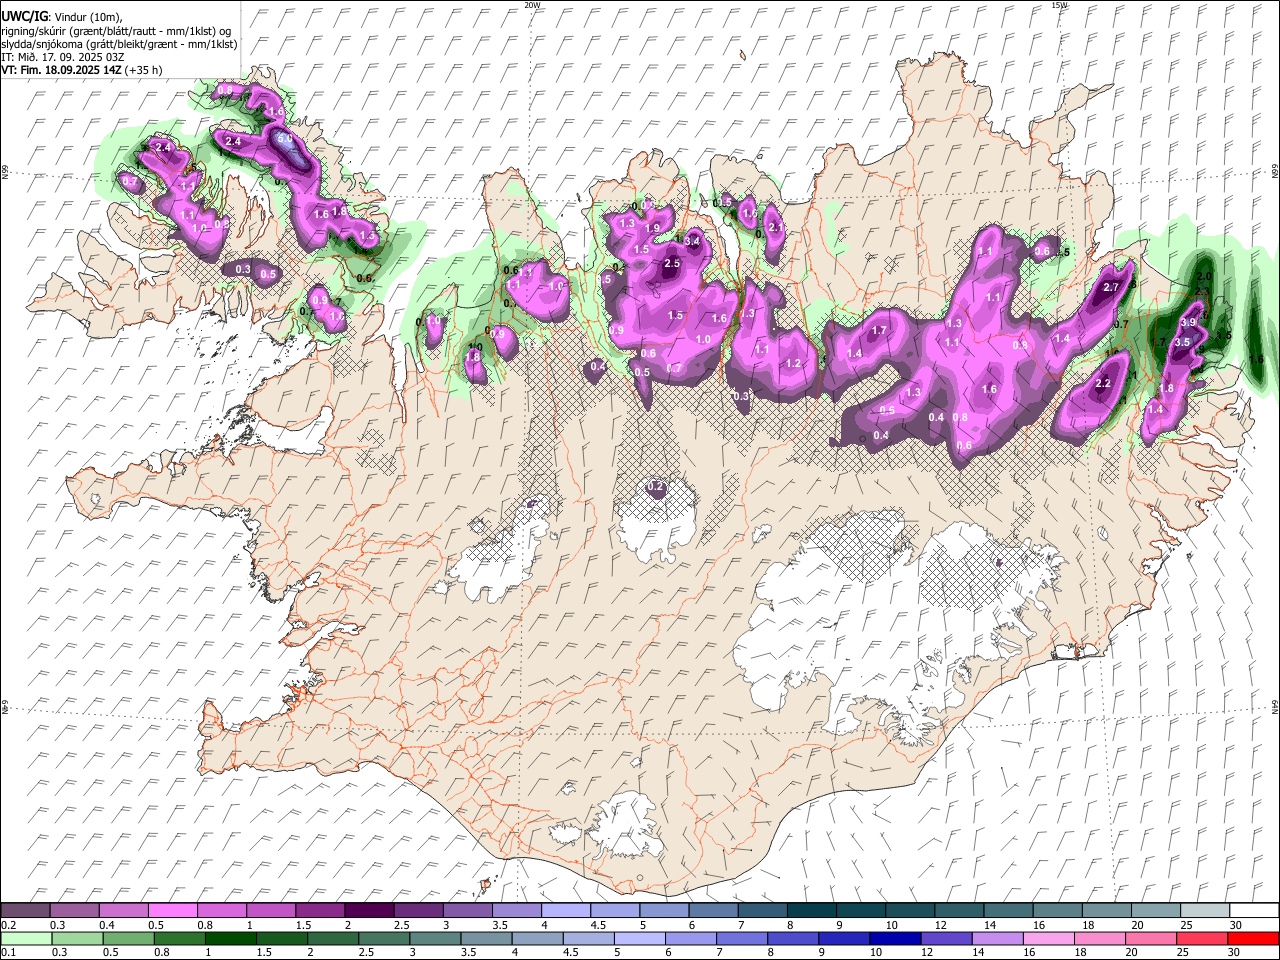Click the 0.5 bright pink swatch in the upper legend row

click(x=172, y=911)
